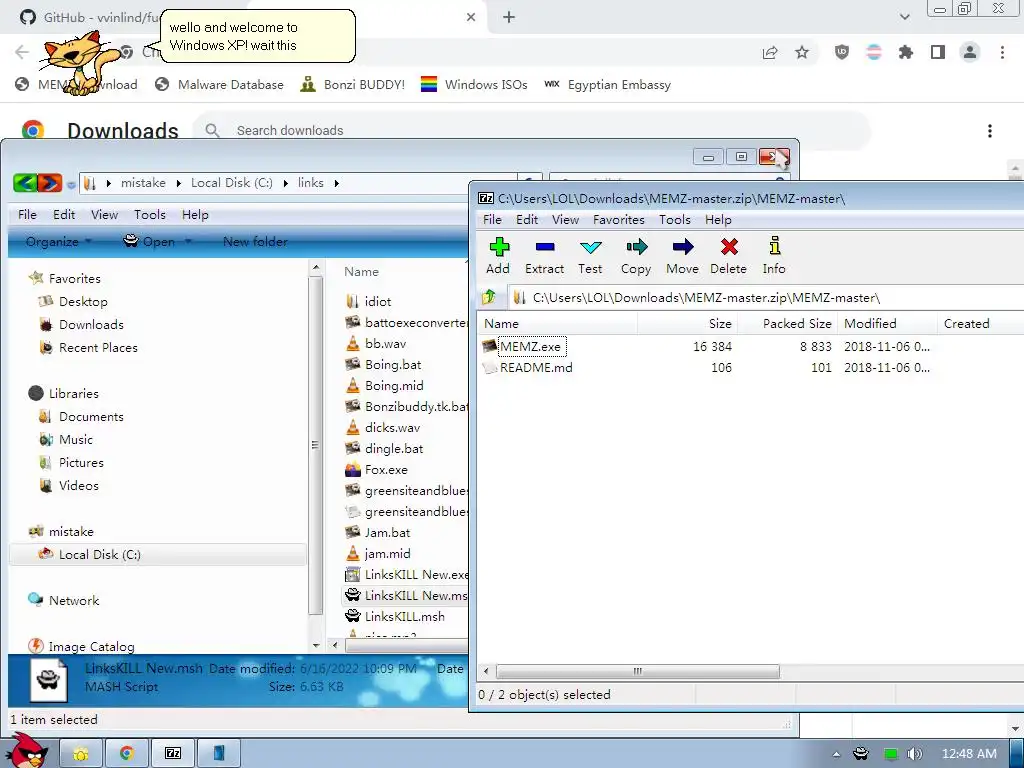Open the Explorer window's Tools menu
This screenshot has height=768, width=1024.
tap(150, 214)
